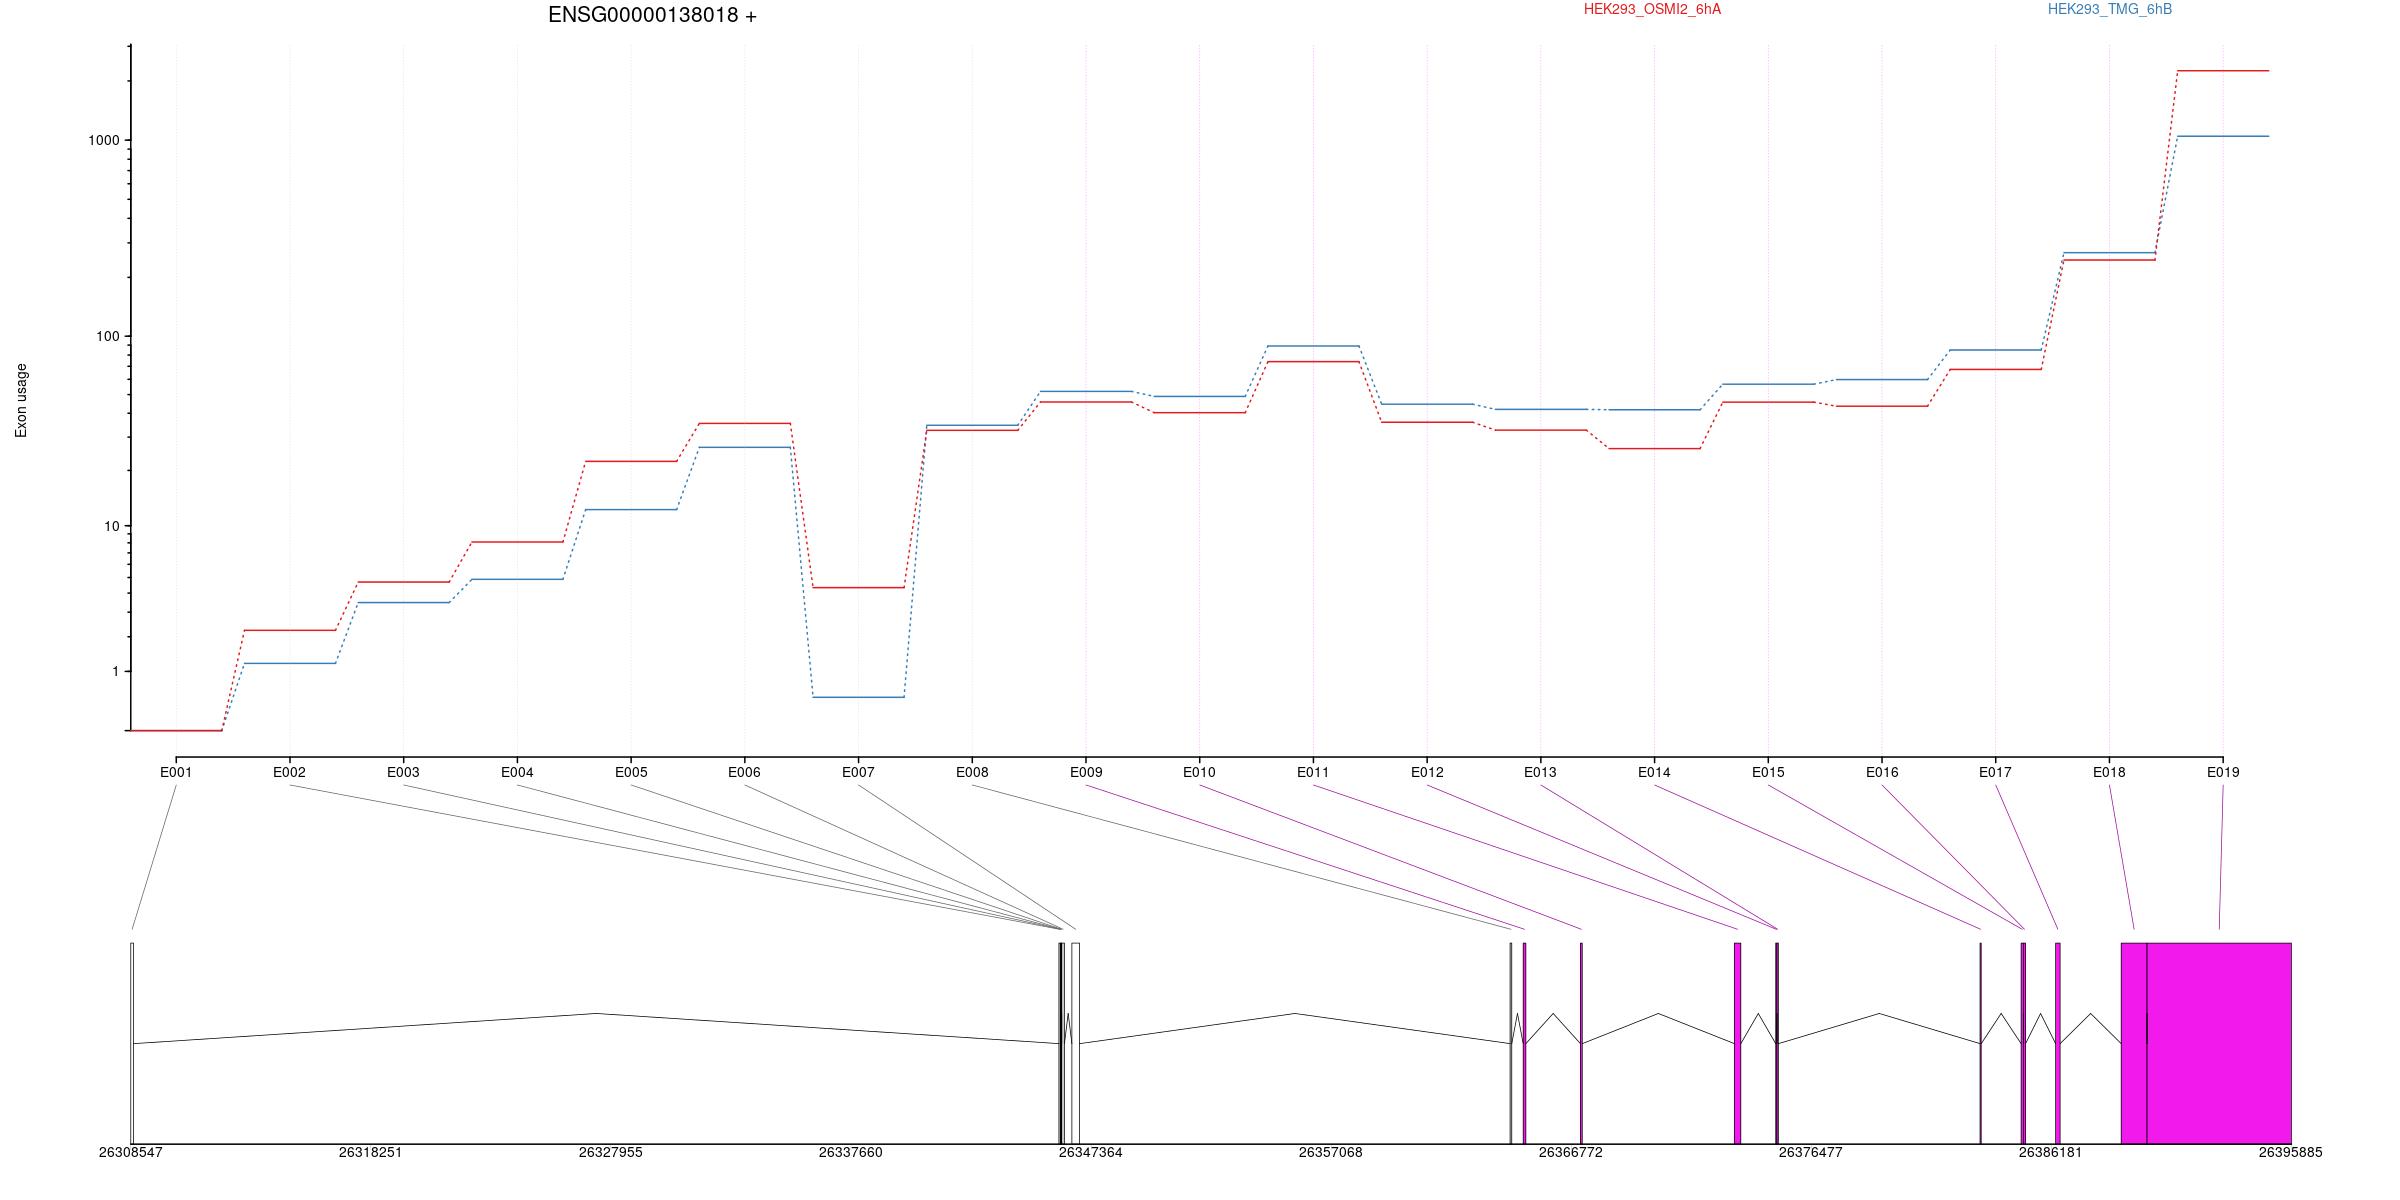Click the magenta E011 exon box in gene model
The height and width of the screenshot is (1200, 2400).
pos(1737,1043)
